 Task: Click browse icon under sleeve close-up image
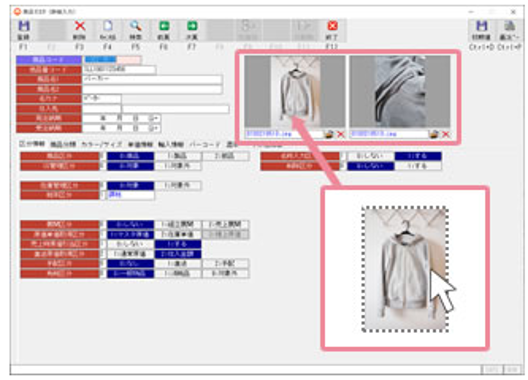pos(434,134)
